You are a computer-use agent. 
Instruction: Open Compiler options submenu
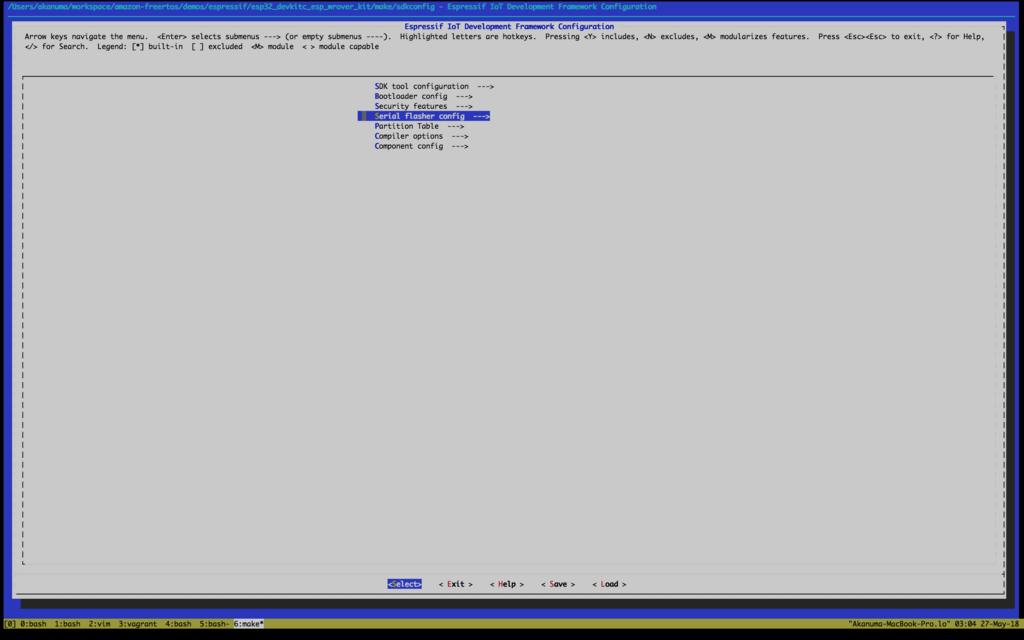(x=421, y=136)
